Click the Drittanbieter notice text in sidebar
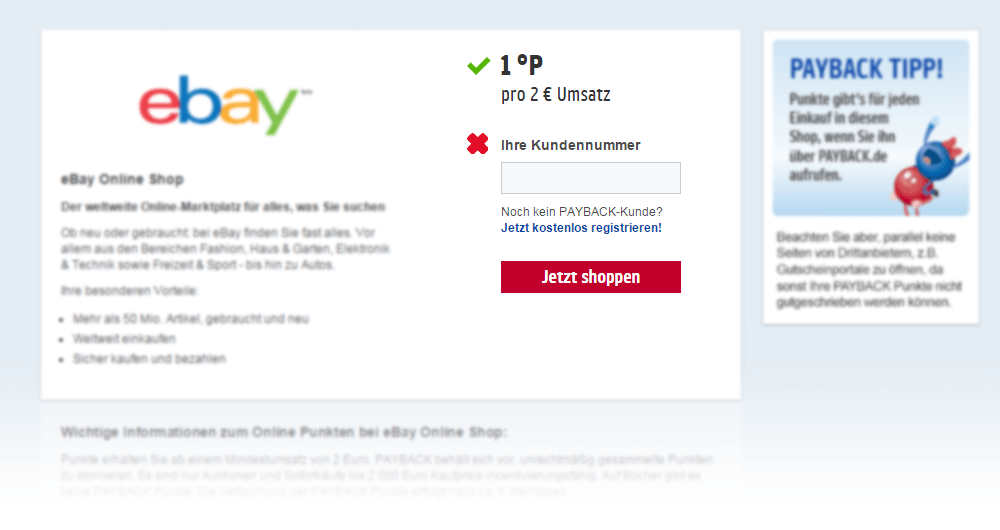1000x530 pixels. [x=869, y=269]
